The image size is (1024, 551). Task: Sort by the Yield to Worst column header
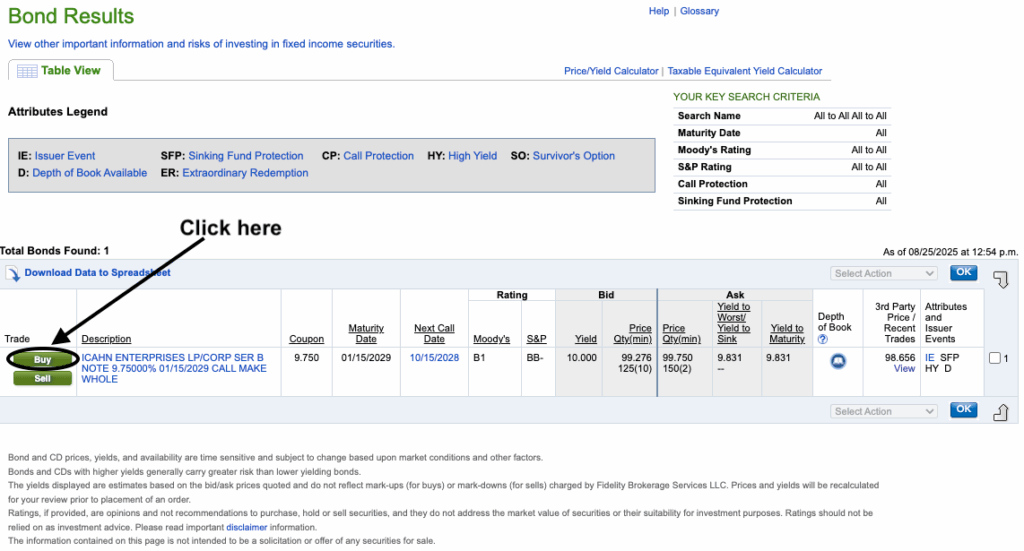[x=733, y=323]
